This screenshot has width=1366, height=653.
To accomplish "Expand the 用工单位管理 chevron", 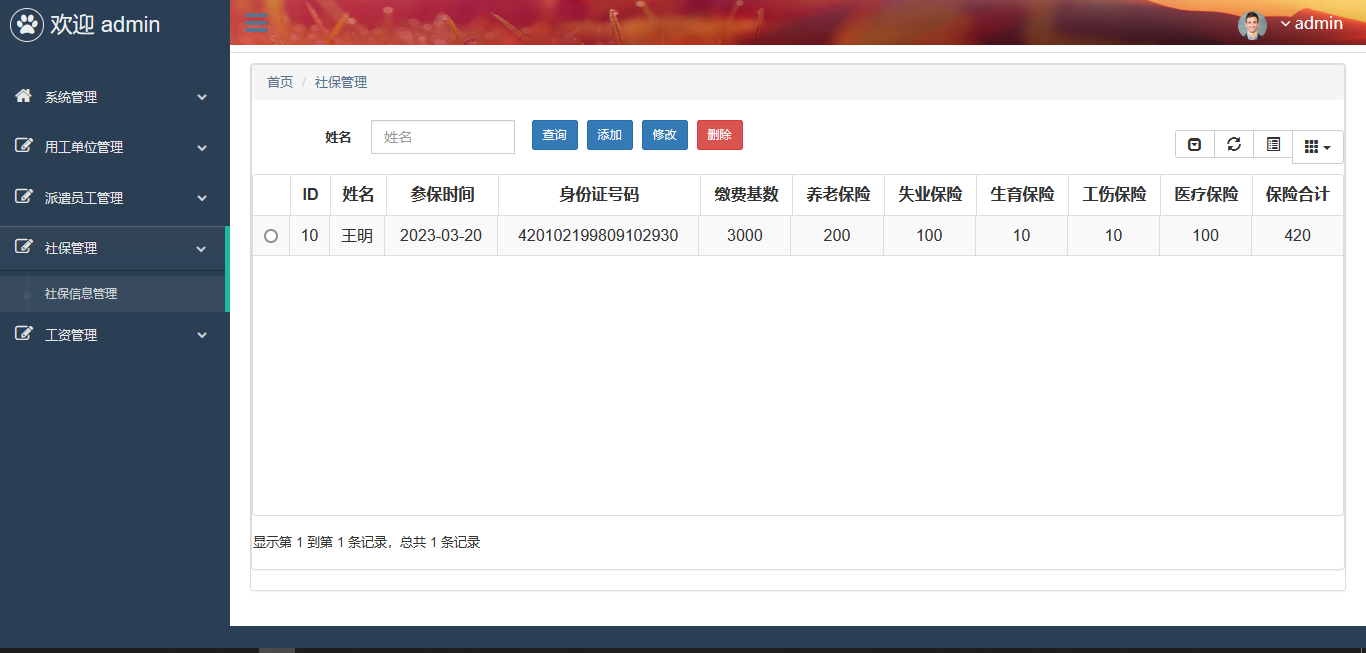I will (202, 147).
